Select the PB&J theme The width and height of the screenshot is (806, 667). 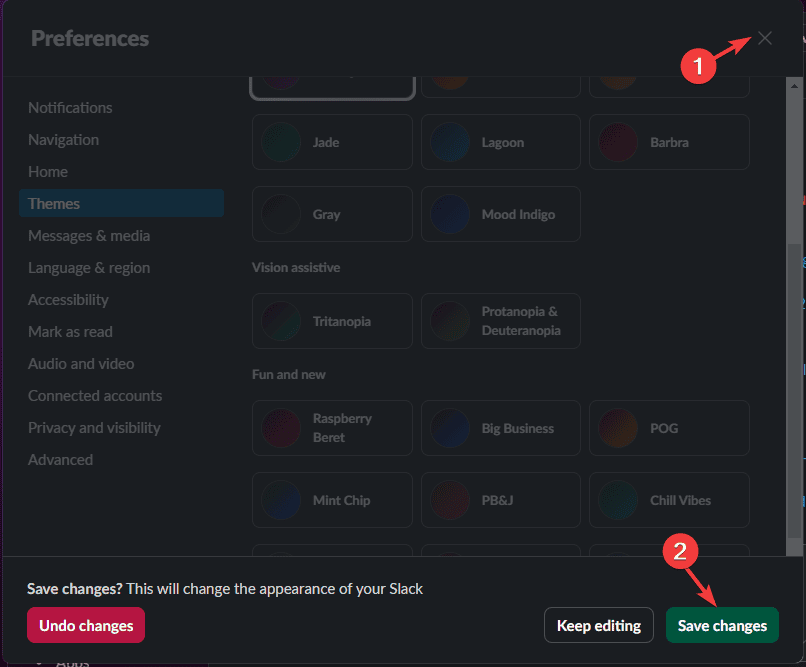click(x=500, y=500)
